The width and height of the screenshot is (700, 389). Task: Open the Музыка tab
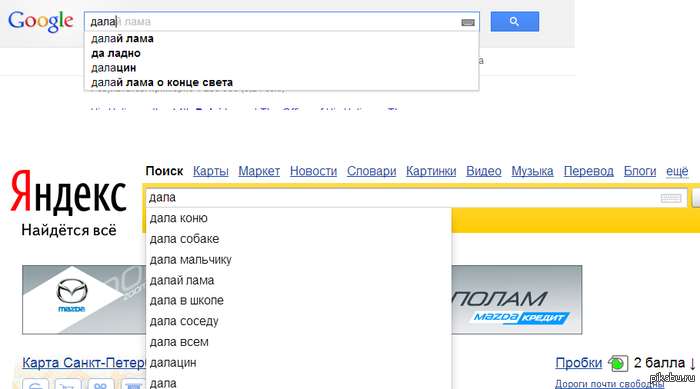(x=533, y=171)
